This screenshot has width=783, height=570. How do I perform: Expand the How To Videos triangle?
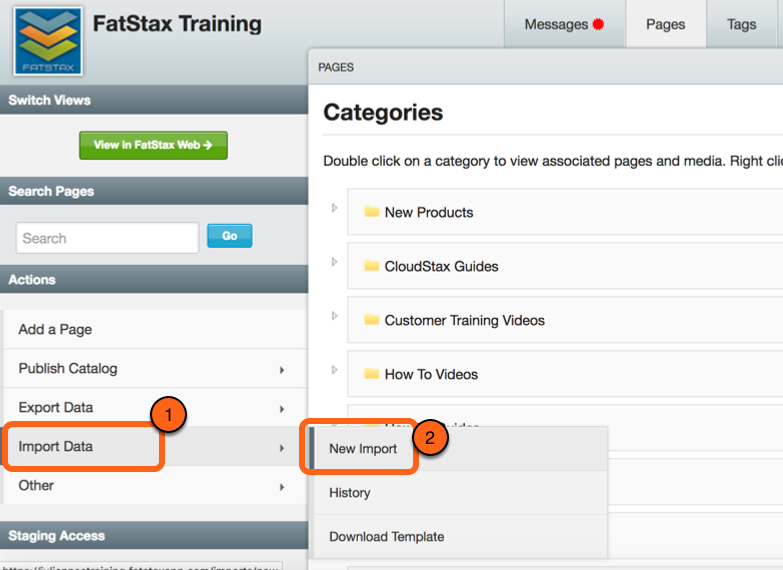point(335,370)
